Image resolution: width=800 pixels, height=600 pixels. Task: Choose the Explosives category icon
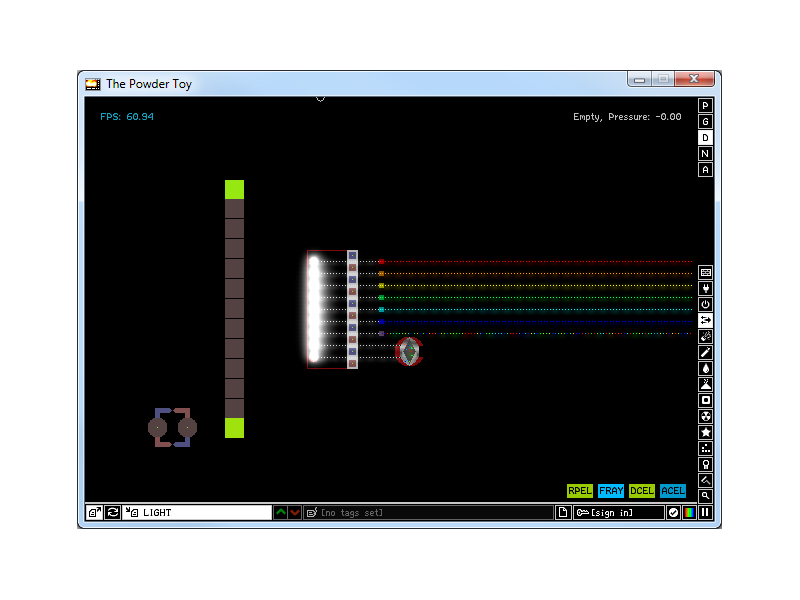(705, 336)
